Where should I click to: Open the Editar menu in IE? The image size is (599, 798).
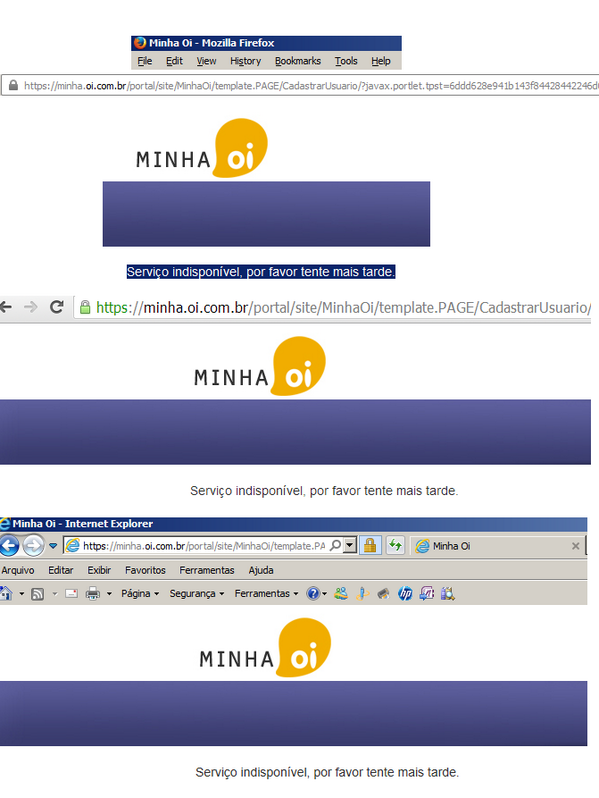(61, 570)
